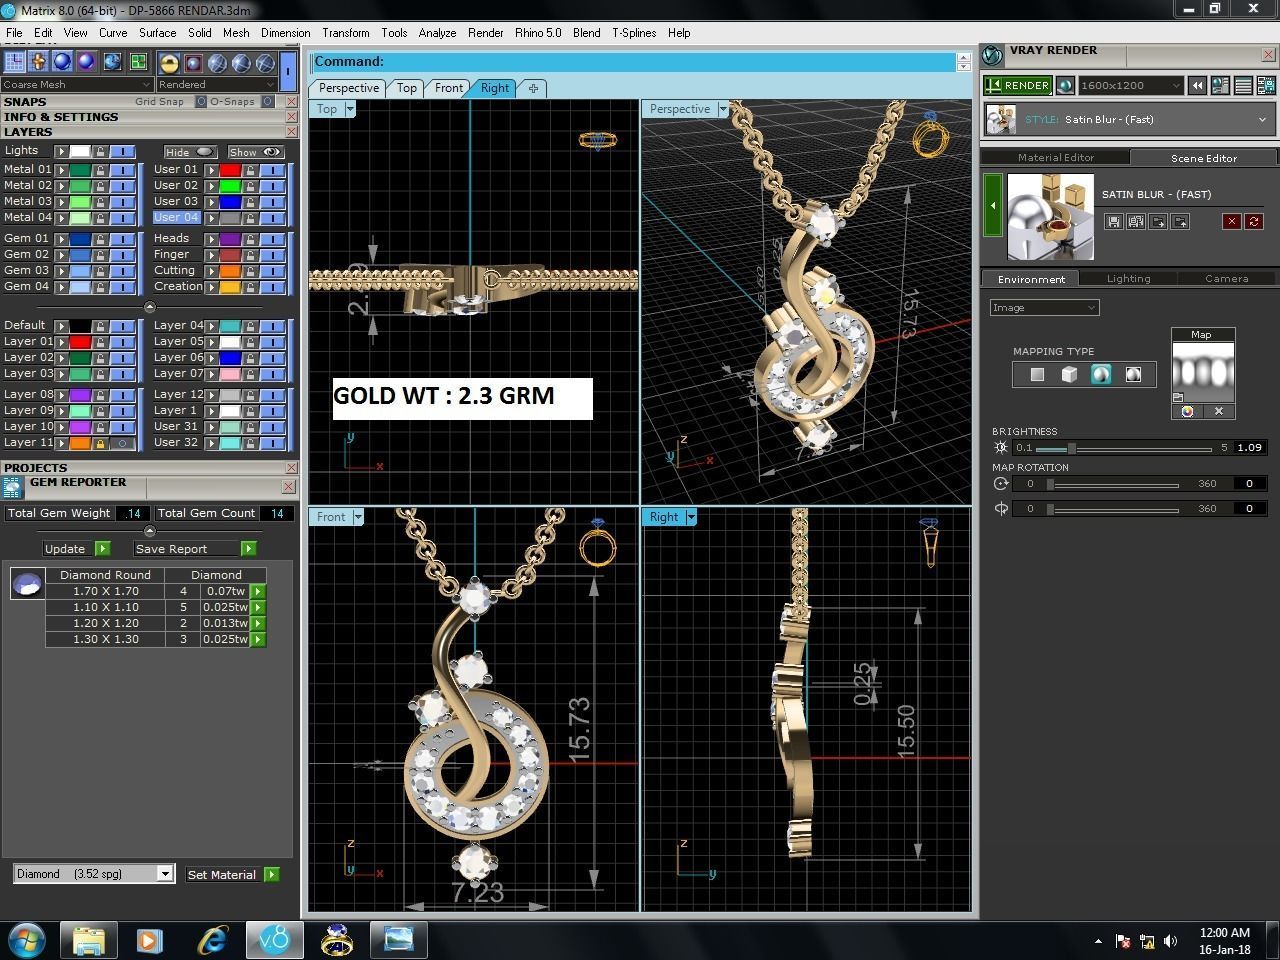The height and width of the screenshot is (960, 1280).
Task: Toggle visibility of Heads layer
Action: [272, 239]
